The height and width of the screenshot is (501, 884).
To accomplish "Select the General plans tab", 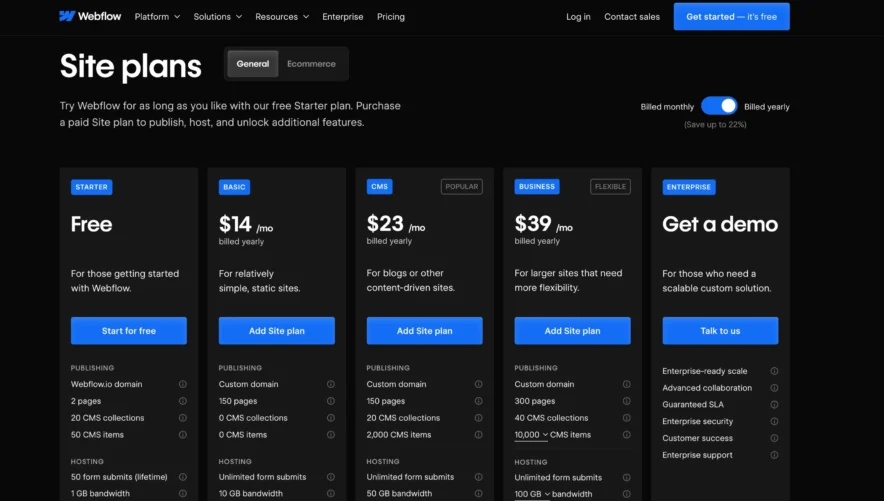I will (253, 64).
